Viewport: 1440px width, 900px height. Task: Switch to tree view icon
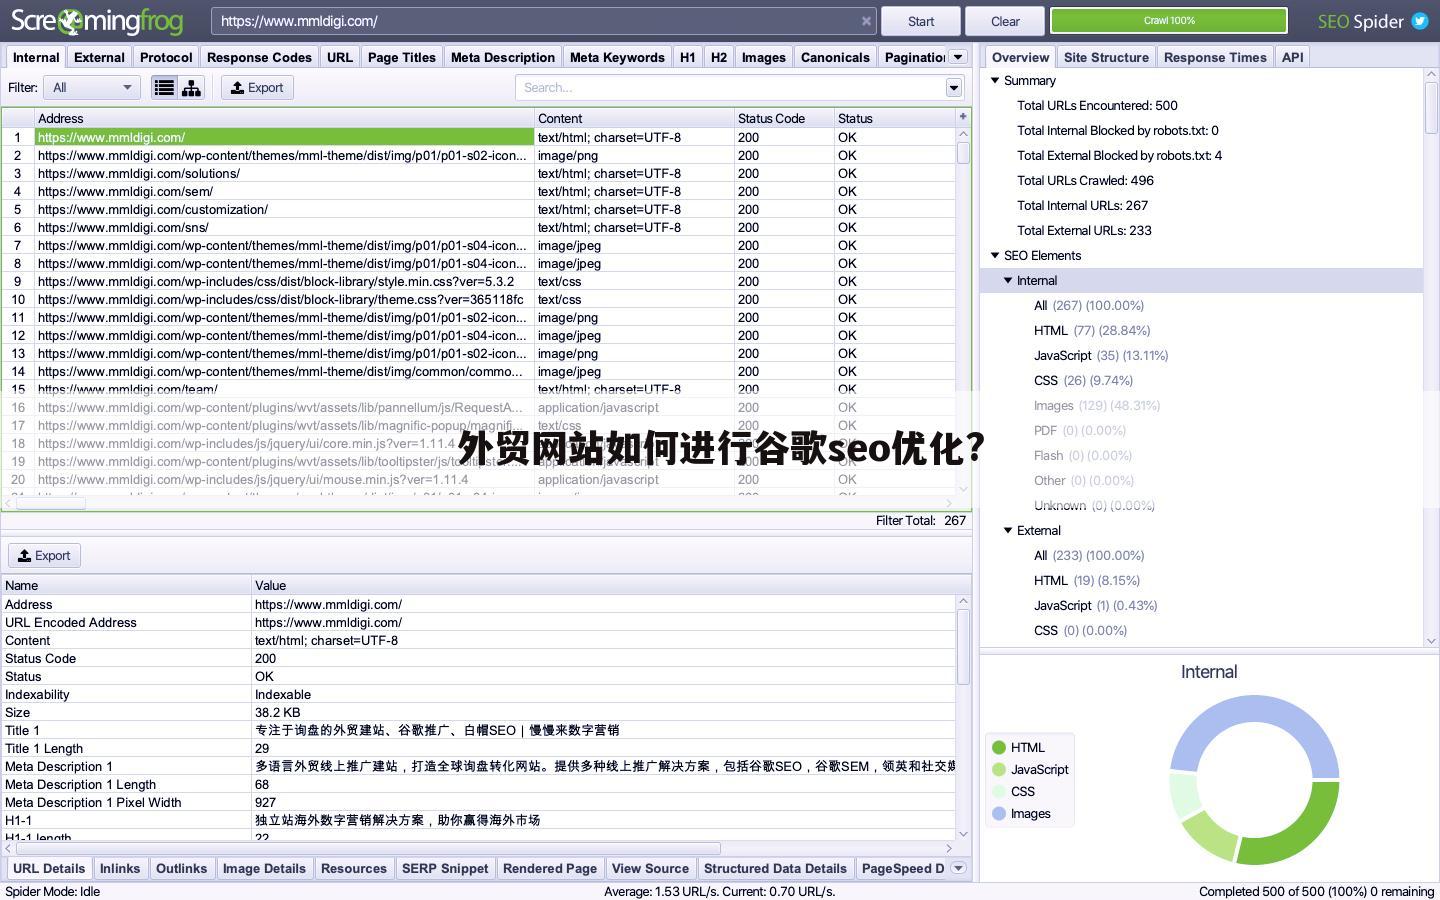[191, 88]
